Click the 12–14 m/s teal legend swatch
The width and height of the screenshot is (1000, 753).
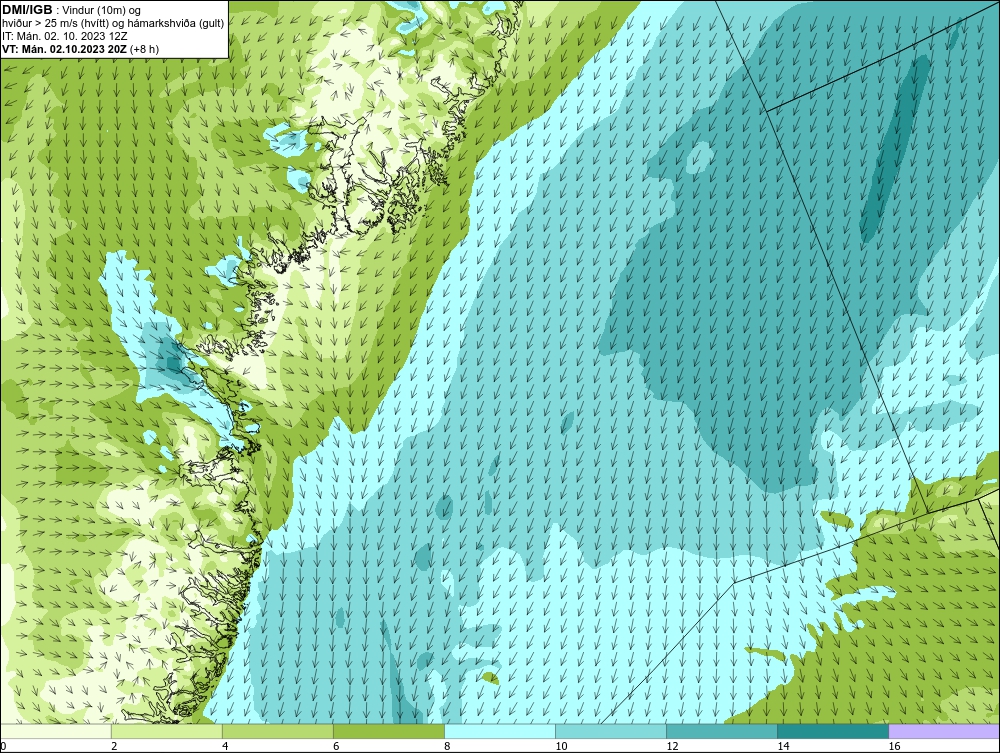tap(722, 731)
